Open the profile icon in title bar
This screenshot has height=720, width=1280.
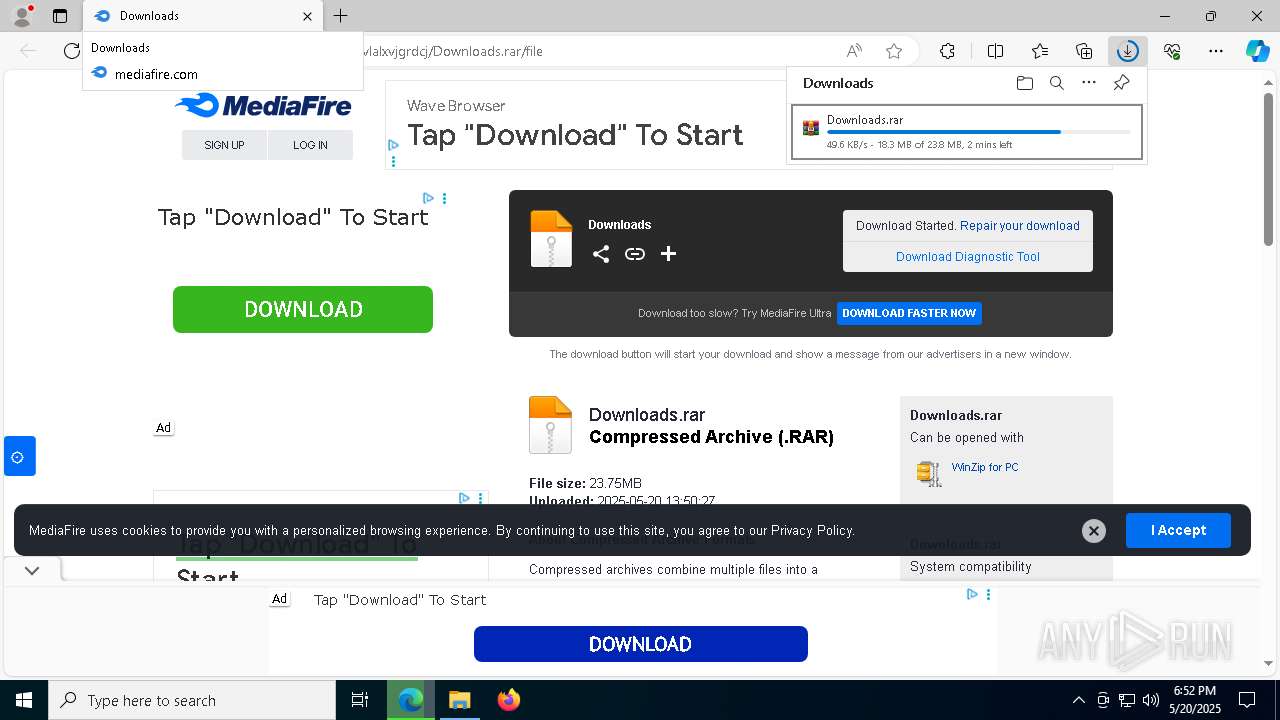coord(21,15)
